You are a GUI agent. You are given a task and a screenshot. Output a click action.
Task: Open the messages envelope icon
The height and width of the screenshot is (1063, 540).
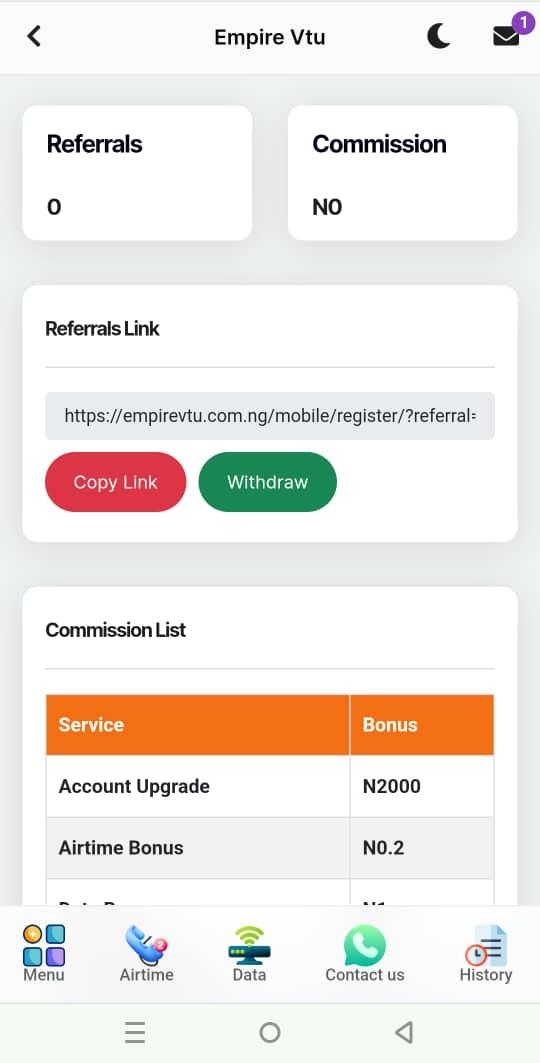507,36
